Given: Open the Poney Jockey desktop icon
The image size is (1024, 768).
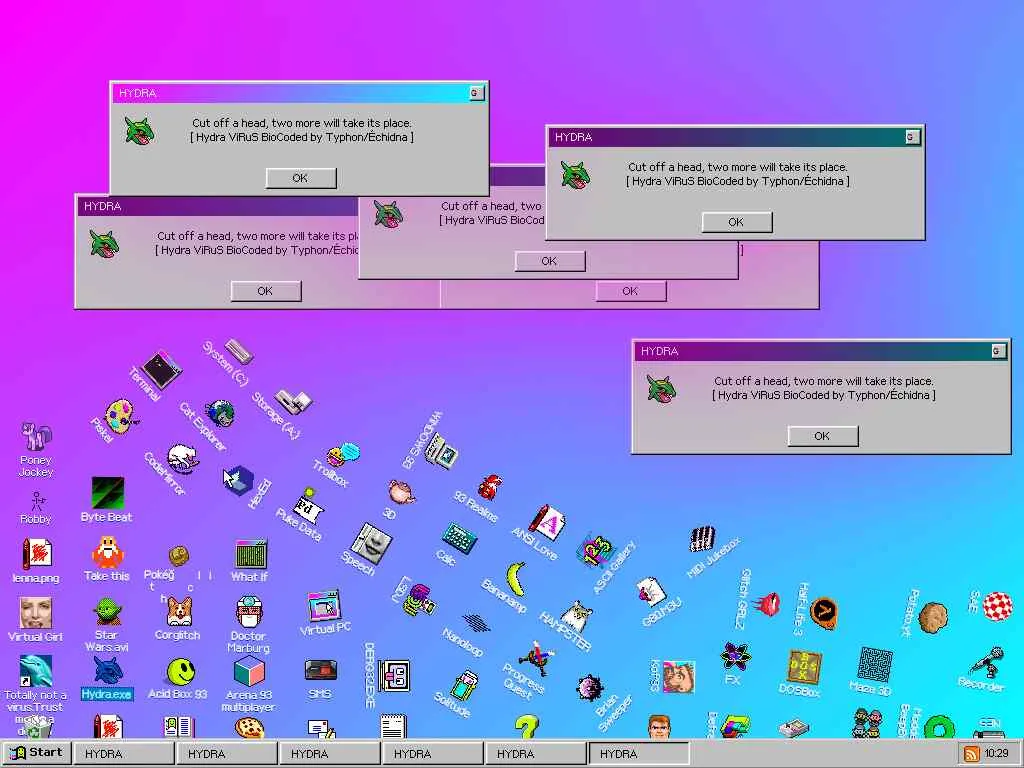Looking at the screenshot, I should tap(36, 436).
